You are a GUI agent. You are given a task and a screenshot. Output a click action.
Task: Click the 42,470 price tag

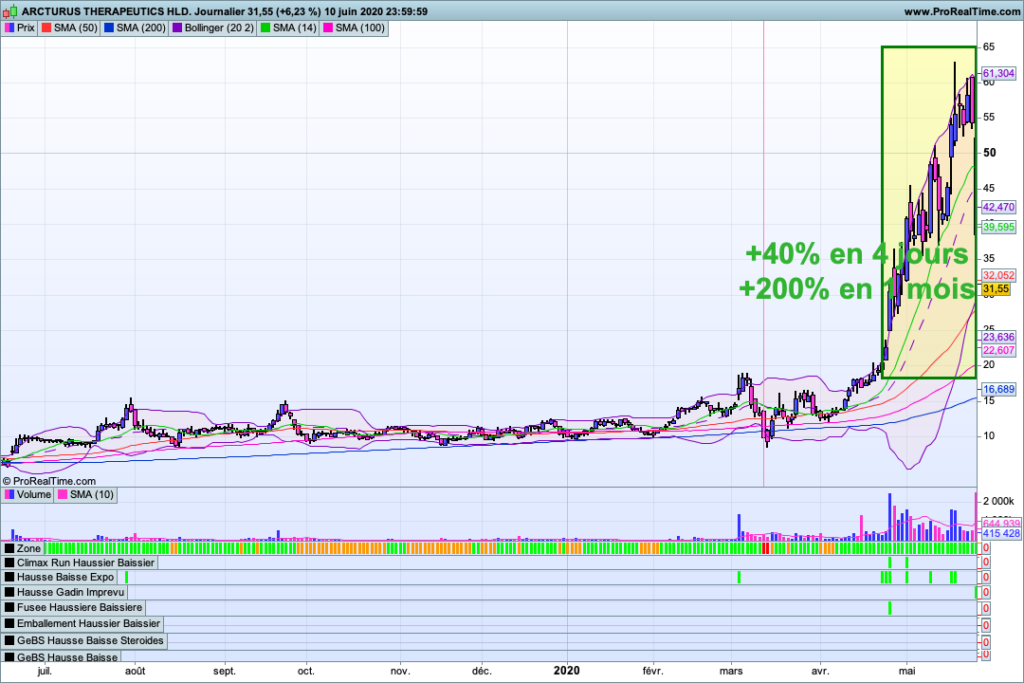click(999, 207)
